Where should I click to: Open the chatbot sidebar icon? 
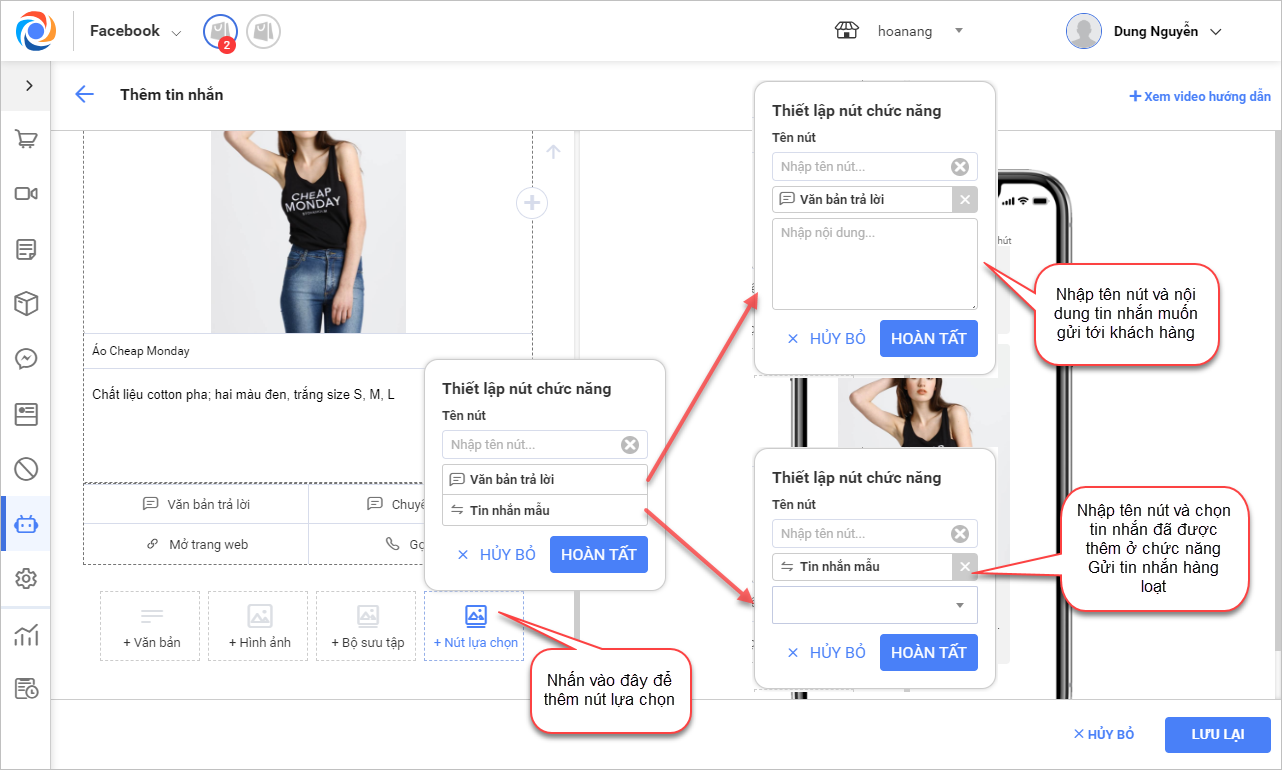point(26,524)
